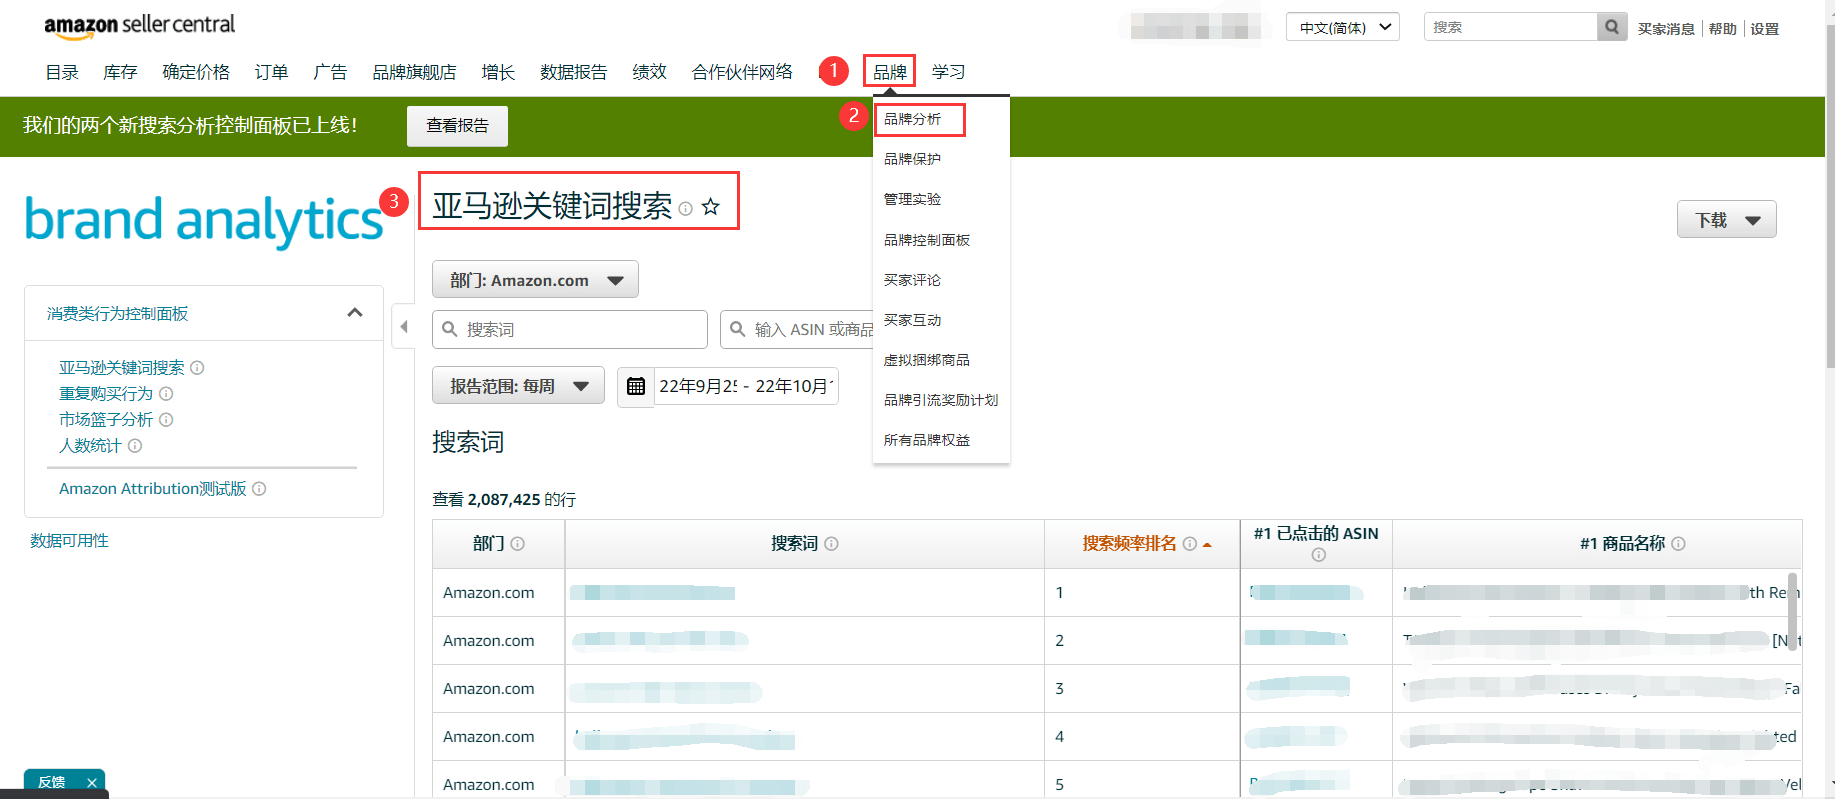Screen dimensions: 1835x799
Task: Click info icon next to Amazon Attribution测试版
Action: (259, 489)
